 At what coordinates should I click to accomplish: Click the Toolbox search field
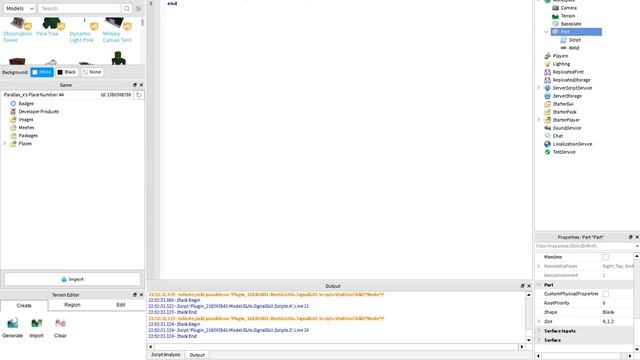tap(80, 8)
